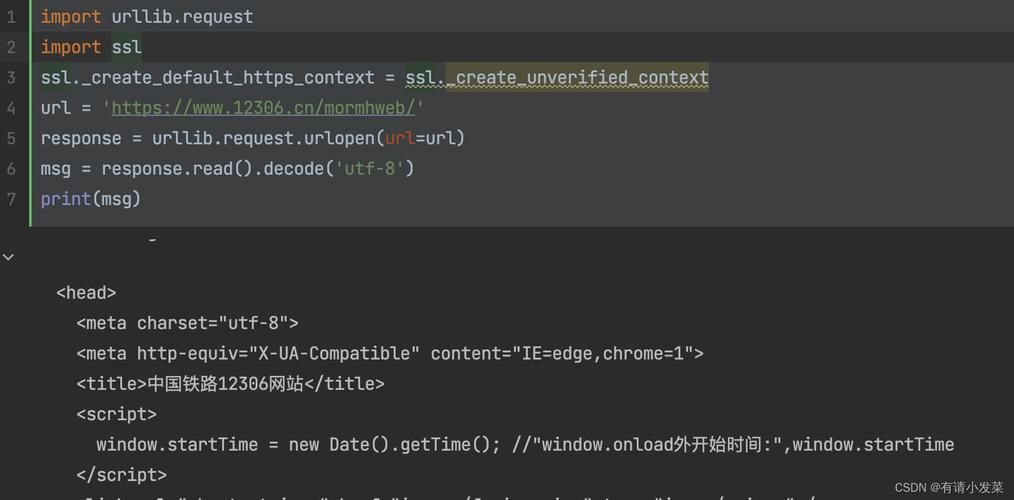The height and width of the screenshot is (500, 1014).
Task: Click the closing '</script>' output line
Action: (122, 475)
